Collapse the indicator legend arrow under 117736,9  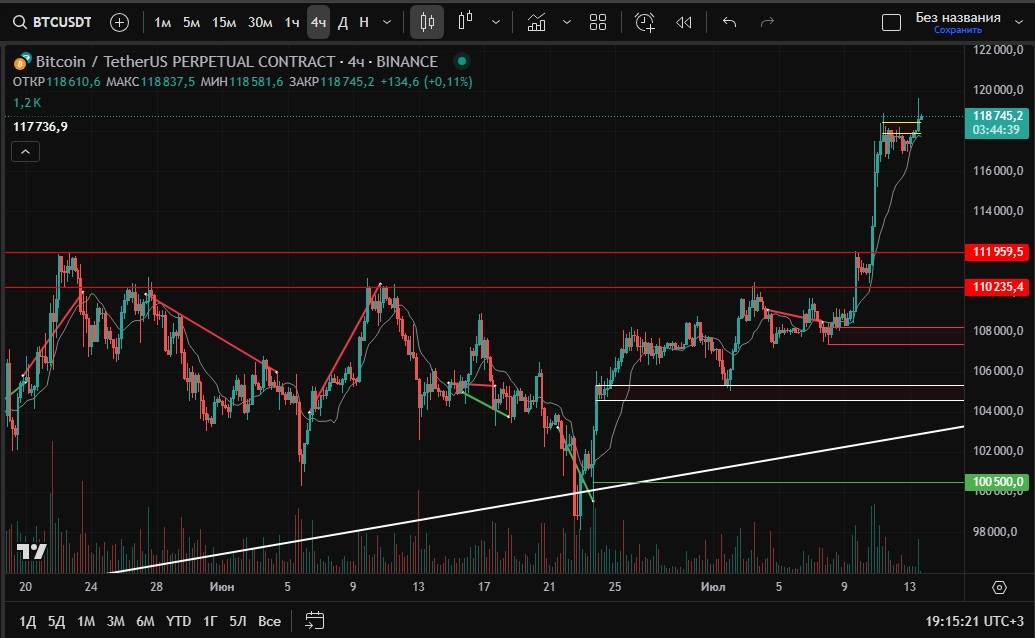pos(25,152)
